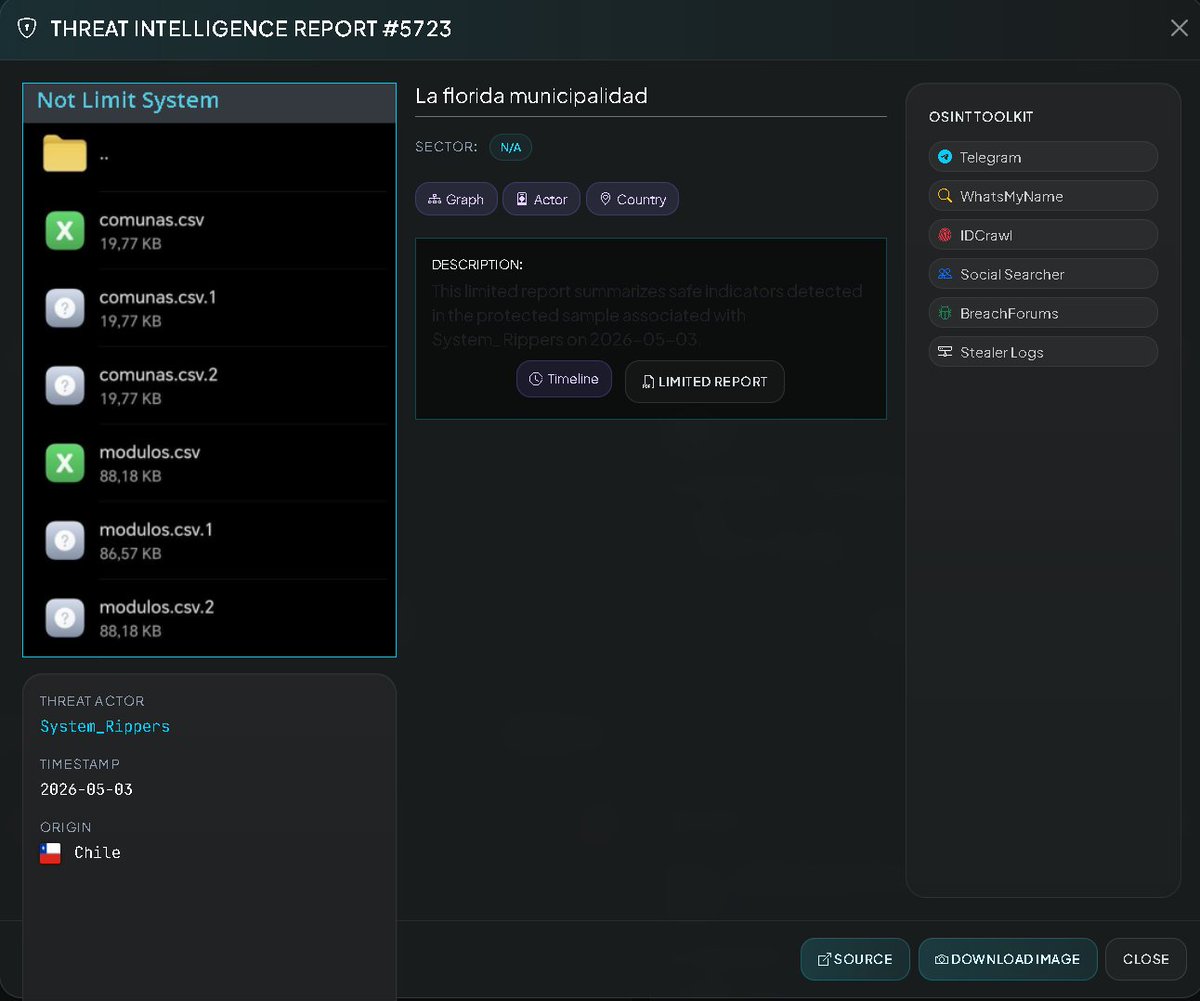Click the N/A sector badge
1200x1001 pixels.
(x=510, y=147)
